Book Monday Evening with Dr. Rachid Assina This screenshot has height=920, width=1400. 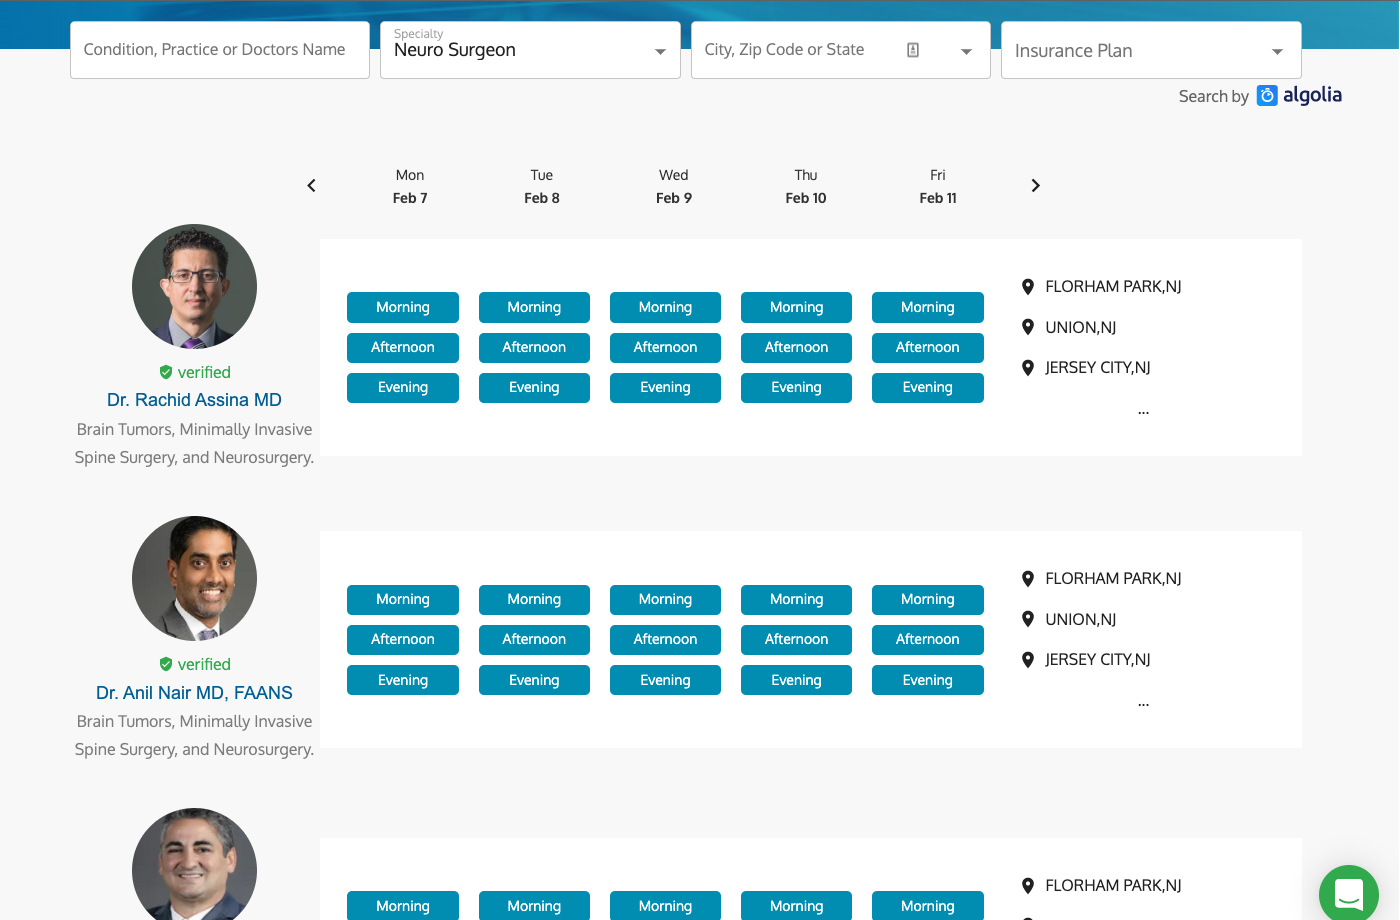pyautogui.click(x=403, y=387)
